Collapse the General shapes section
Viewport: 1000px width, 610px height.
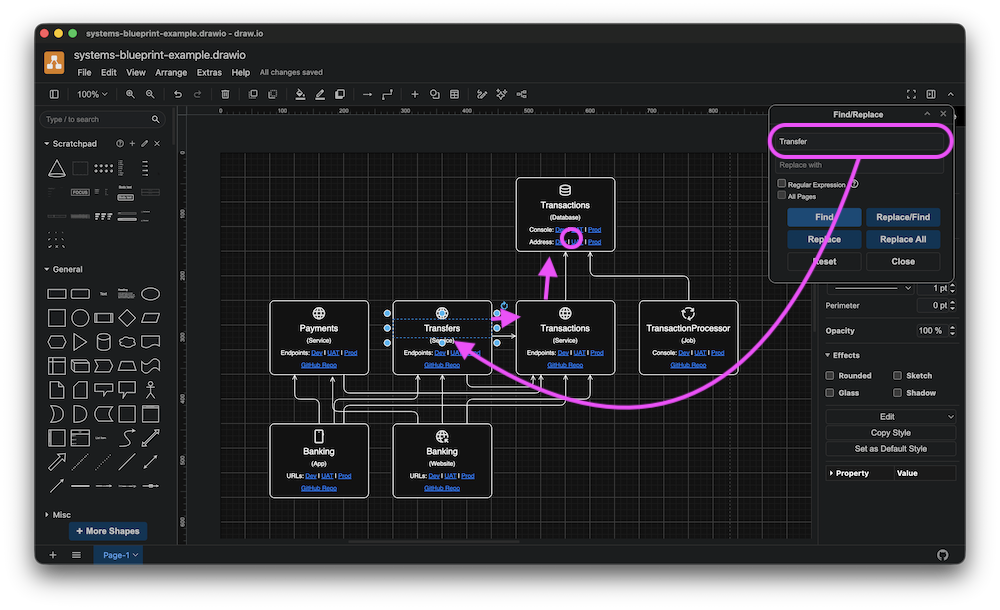[x=47, y=269]
